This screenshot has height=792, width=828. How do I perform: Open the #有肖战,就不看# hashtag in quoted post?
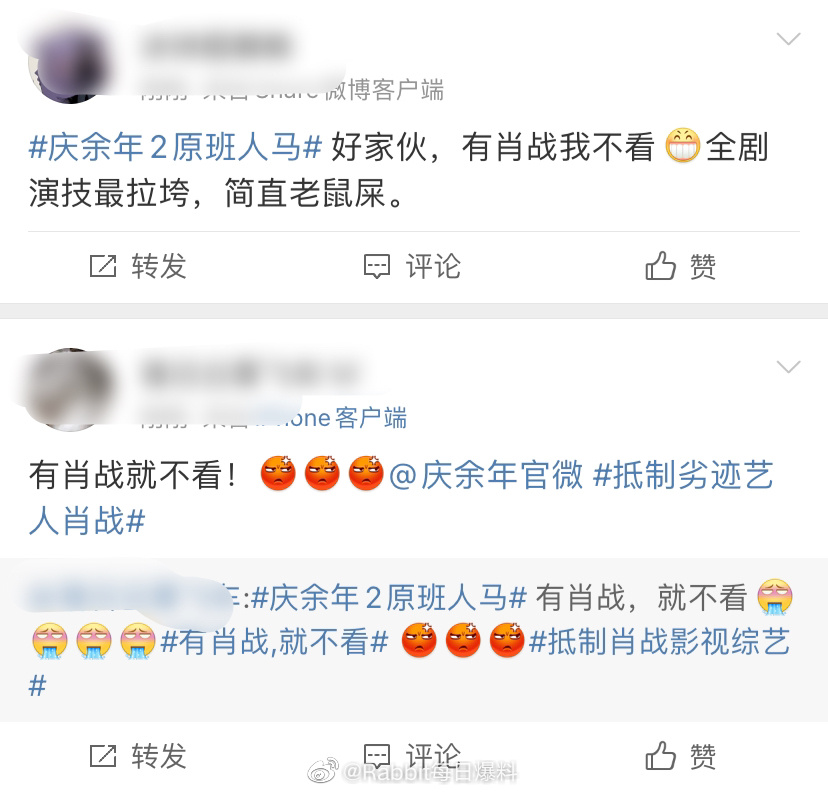[x=275, y=642]
